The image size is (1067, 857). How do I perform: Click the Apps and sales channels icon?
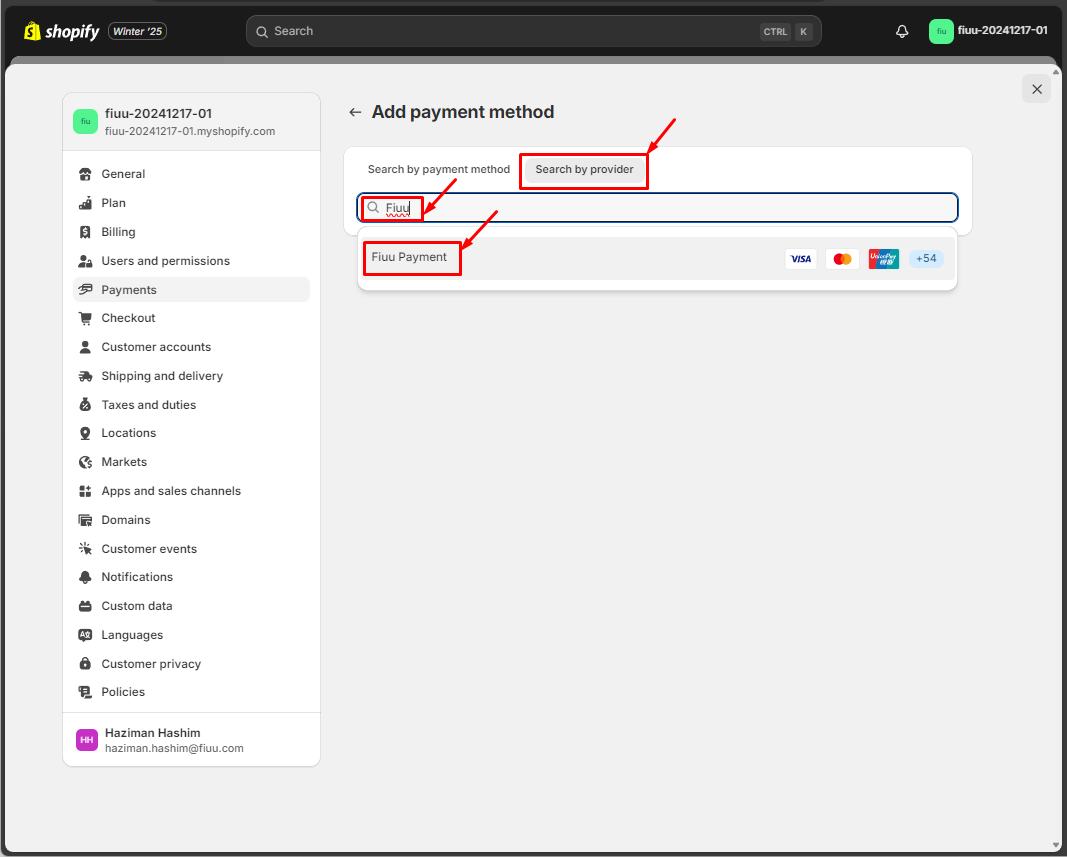(x=85, y=491)
